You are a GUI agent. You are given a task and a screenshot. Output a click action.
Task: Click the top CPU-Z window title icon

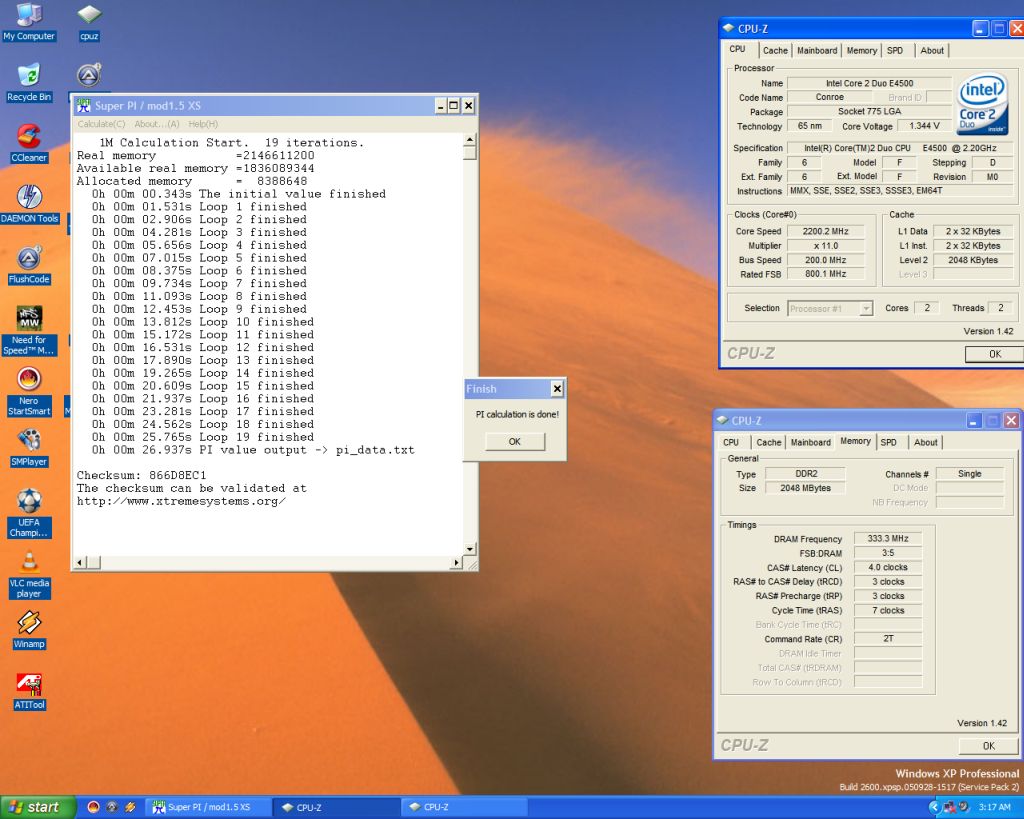[728, 29]
